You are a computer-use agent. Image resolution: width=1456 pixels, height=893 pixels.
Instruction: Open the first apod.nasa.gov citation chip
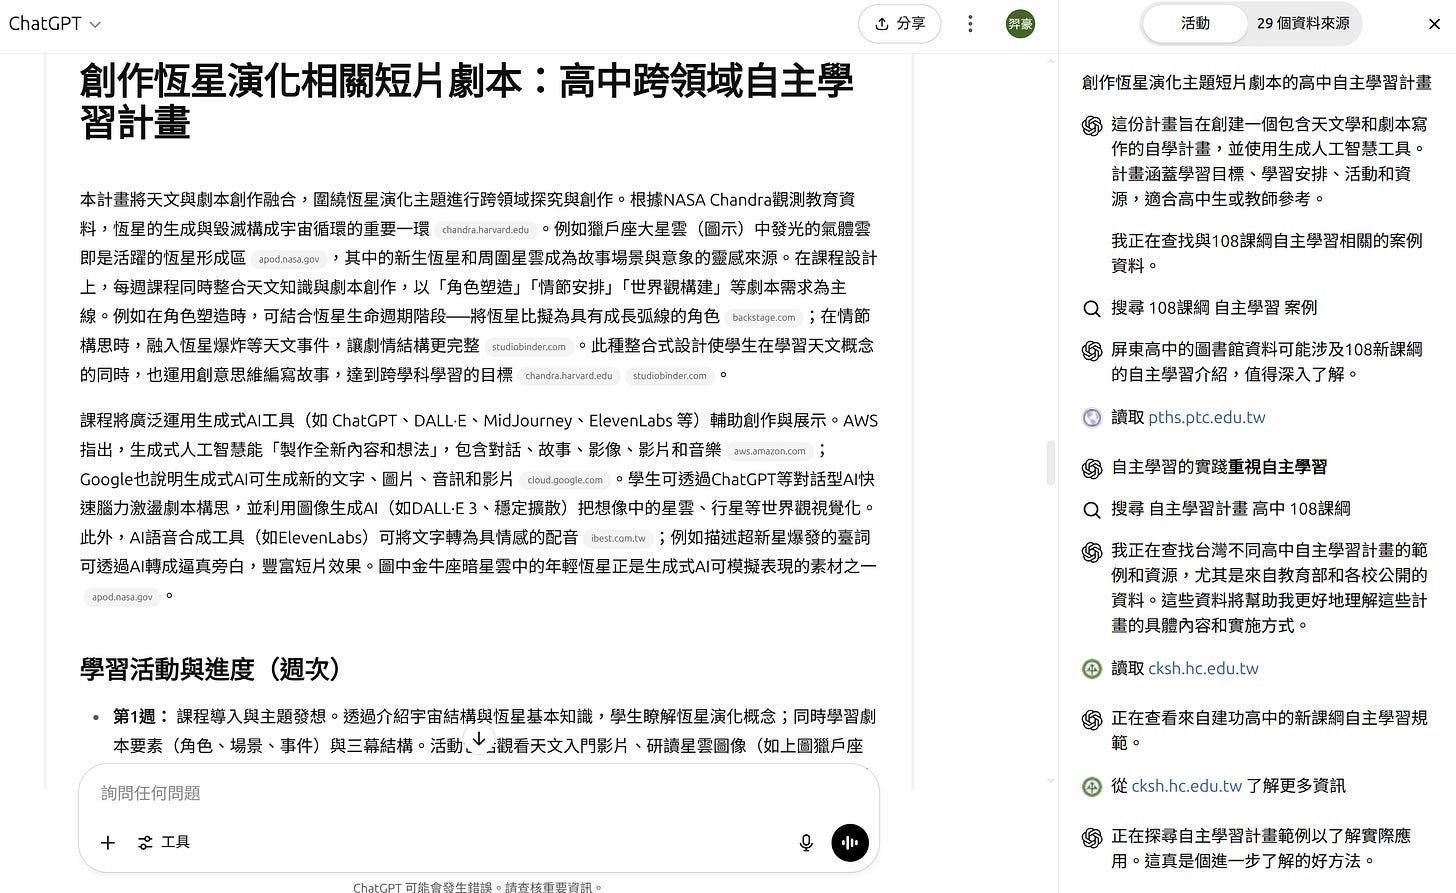pyautogui.click(x=289, y=259)
